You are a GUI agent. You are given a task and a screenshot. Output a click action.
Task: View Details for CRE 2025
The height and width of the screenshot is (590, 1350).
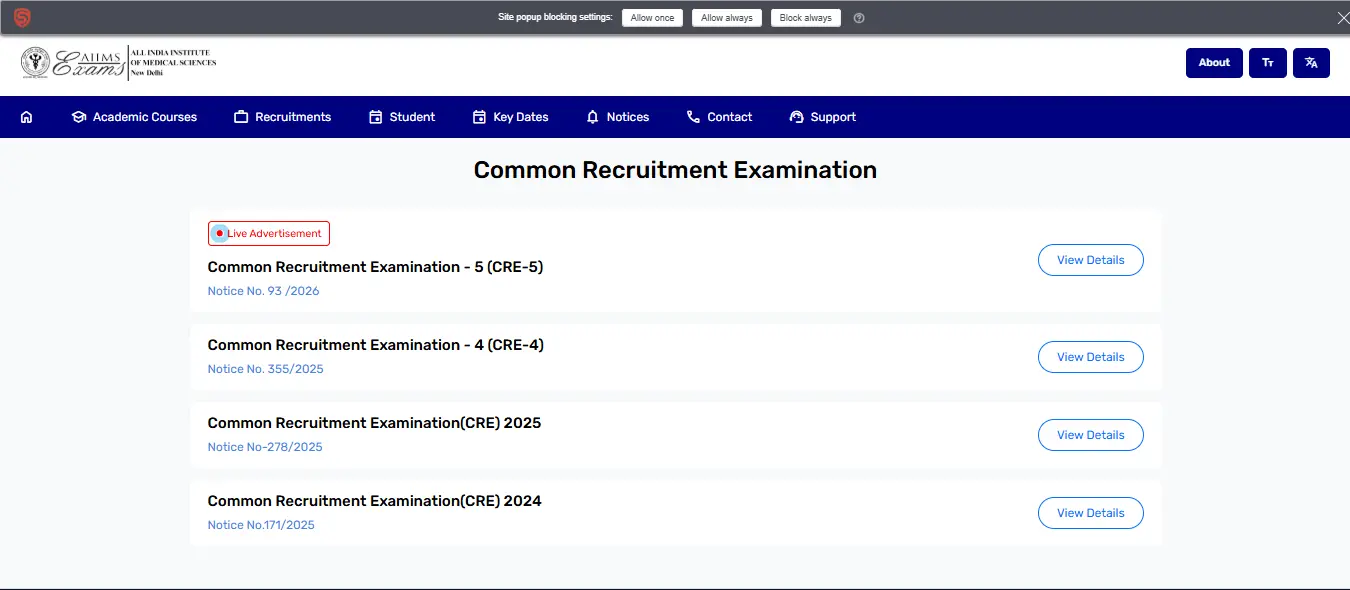pyautogui.click(x=1091, y=435)
